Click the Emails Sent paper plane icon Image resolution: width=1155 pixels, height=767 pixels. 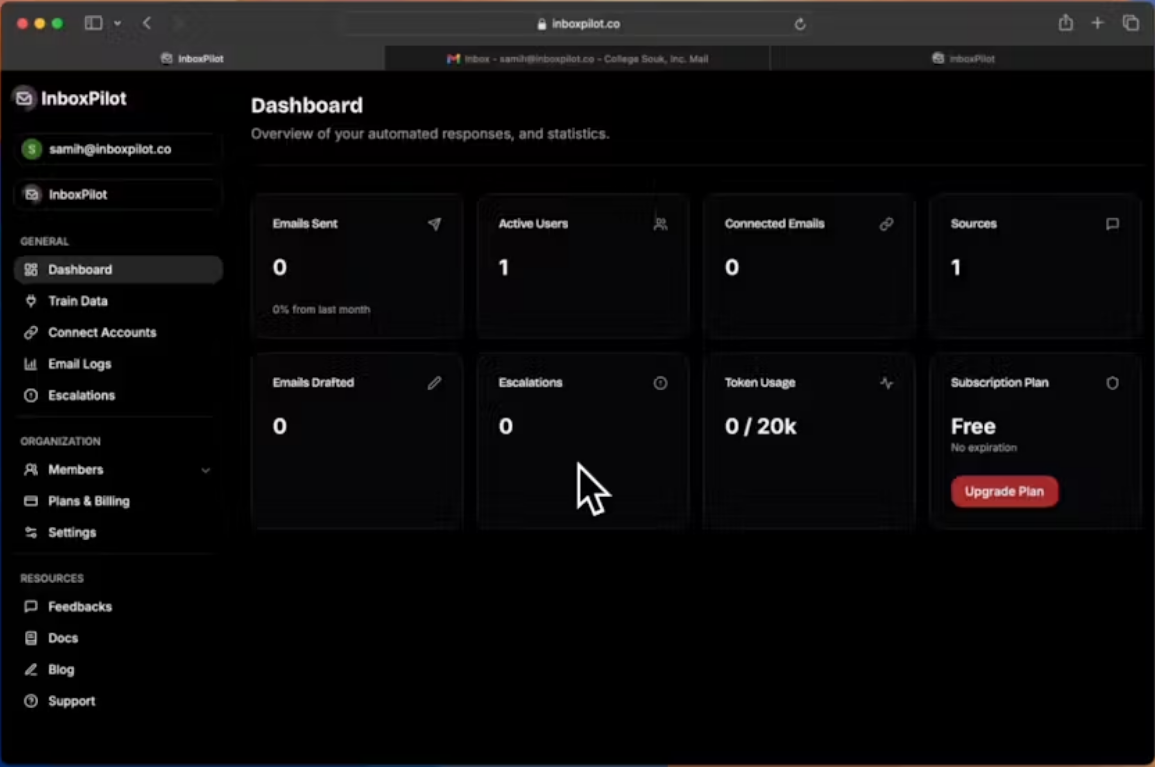coord(435,224)
